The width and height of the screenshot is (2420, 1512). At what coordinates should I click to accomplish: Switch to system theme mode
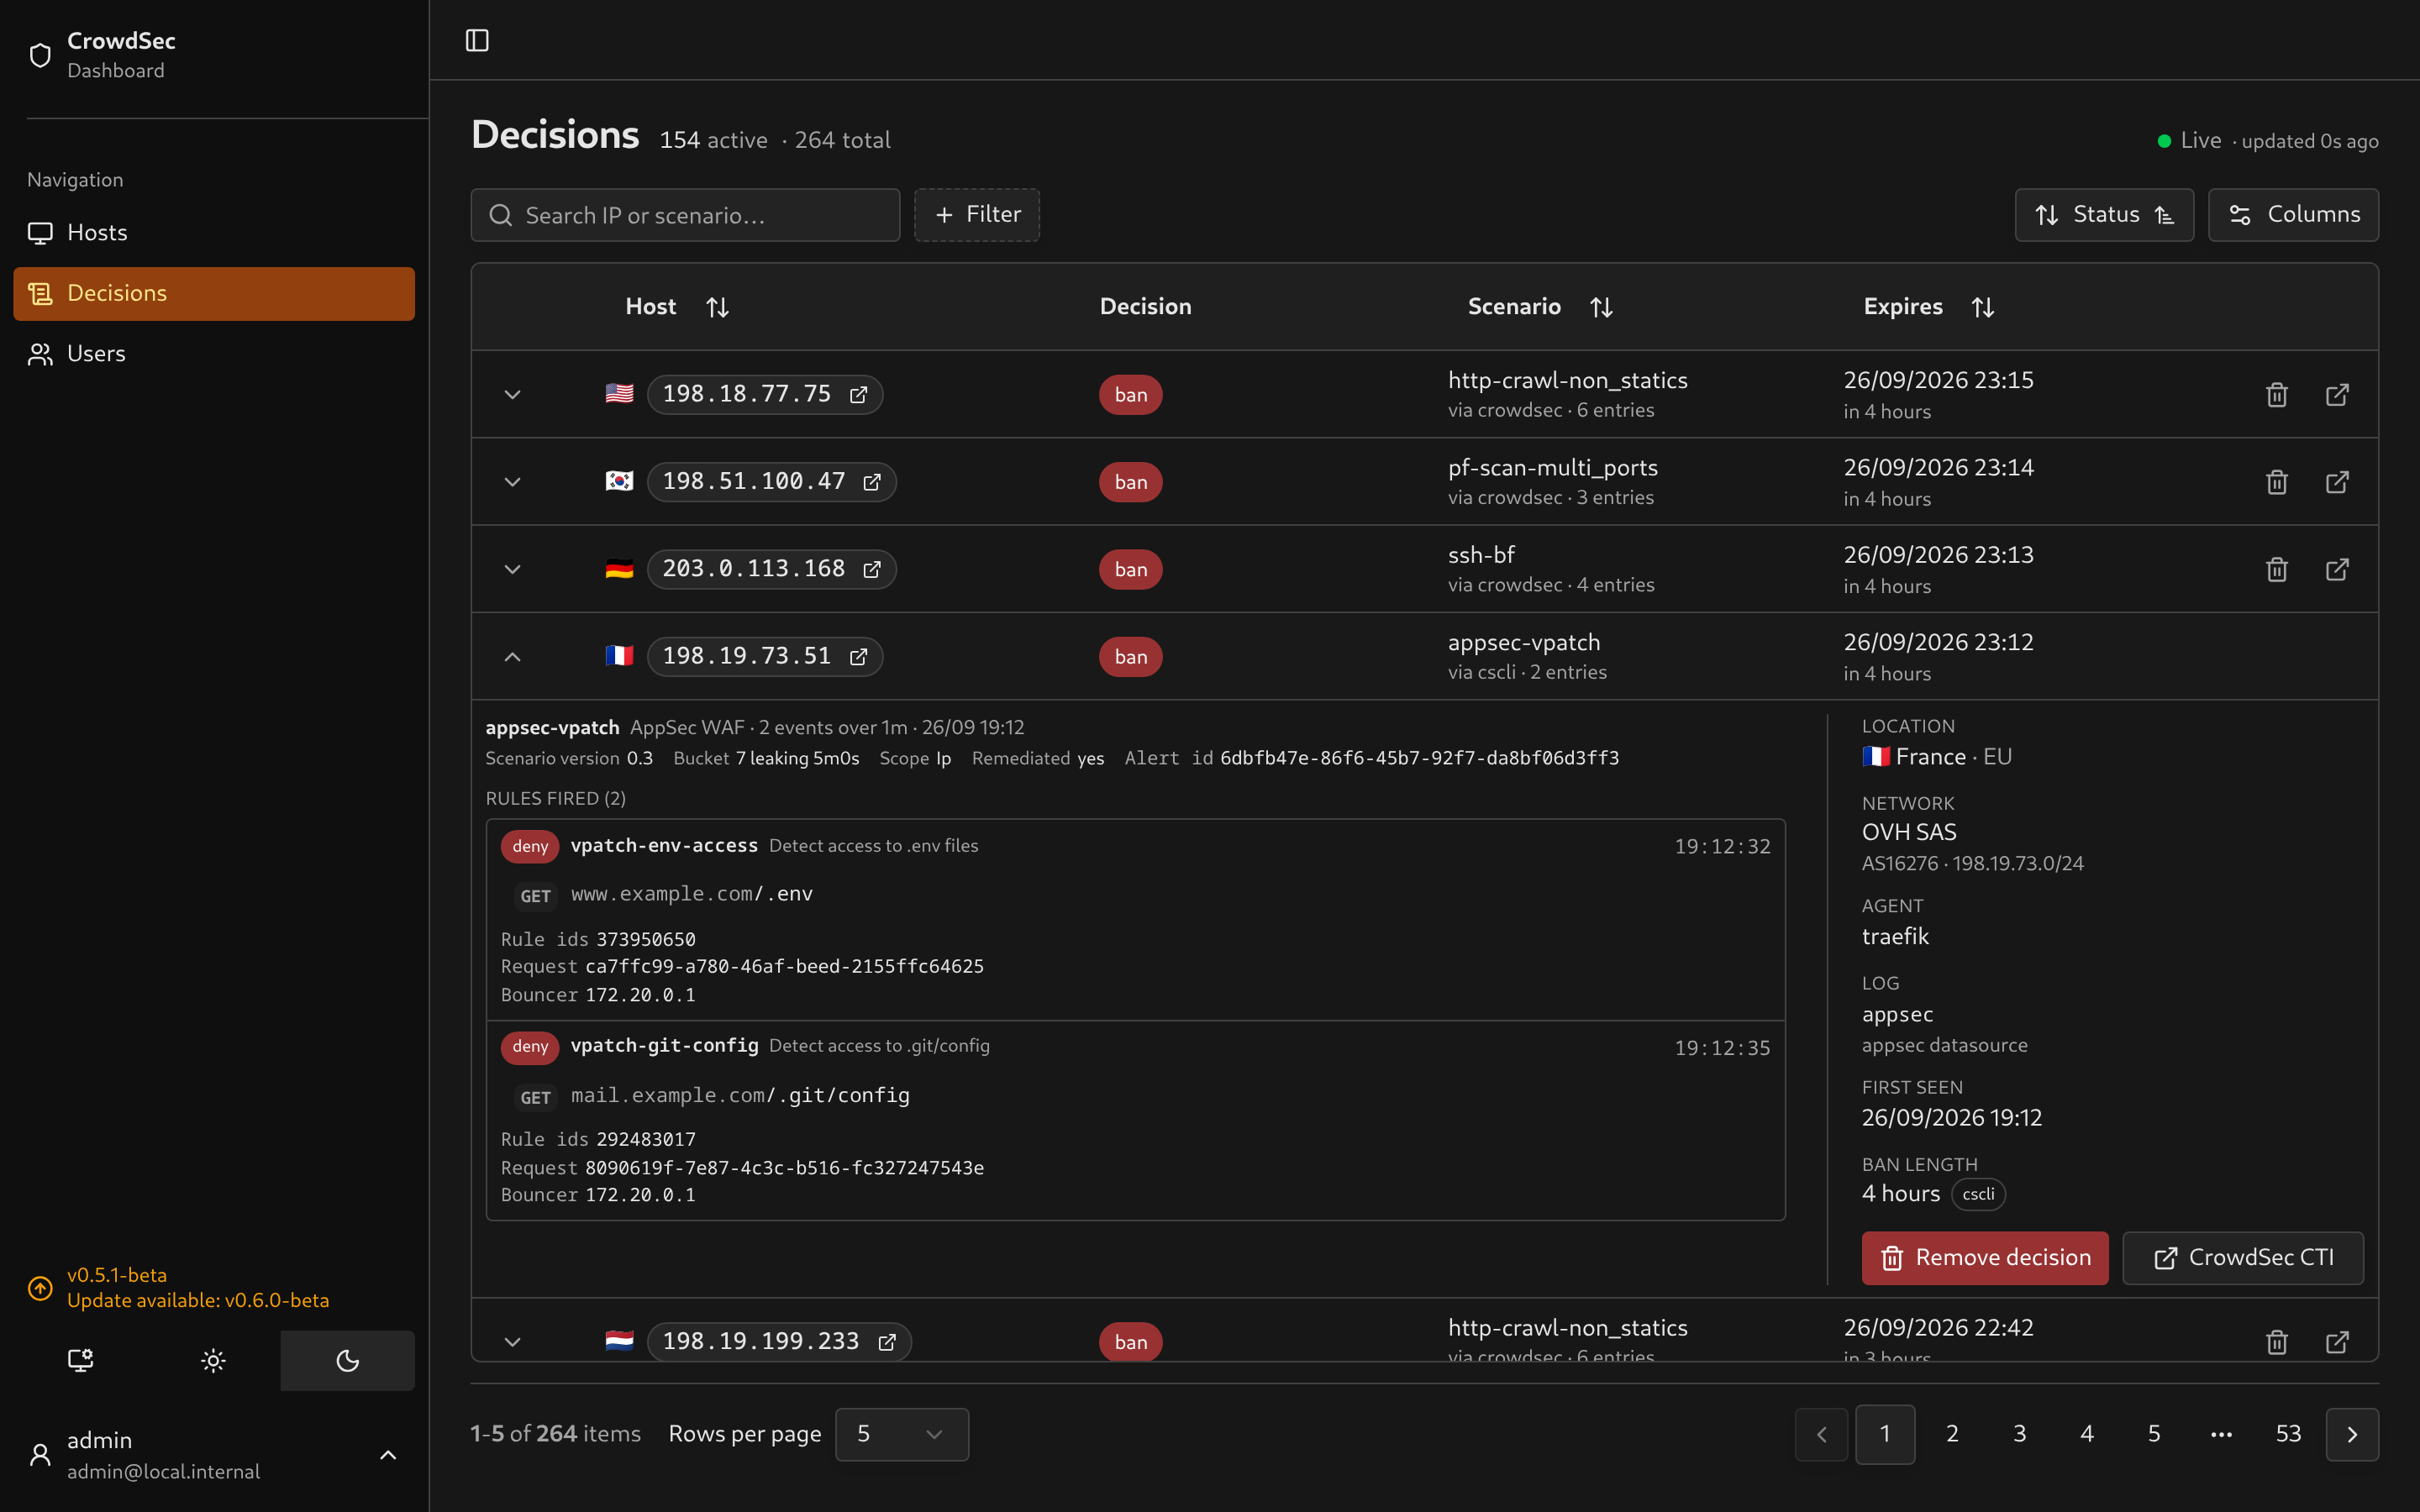coord(80,1360)
